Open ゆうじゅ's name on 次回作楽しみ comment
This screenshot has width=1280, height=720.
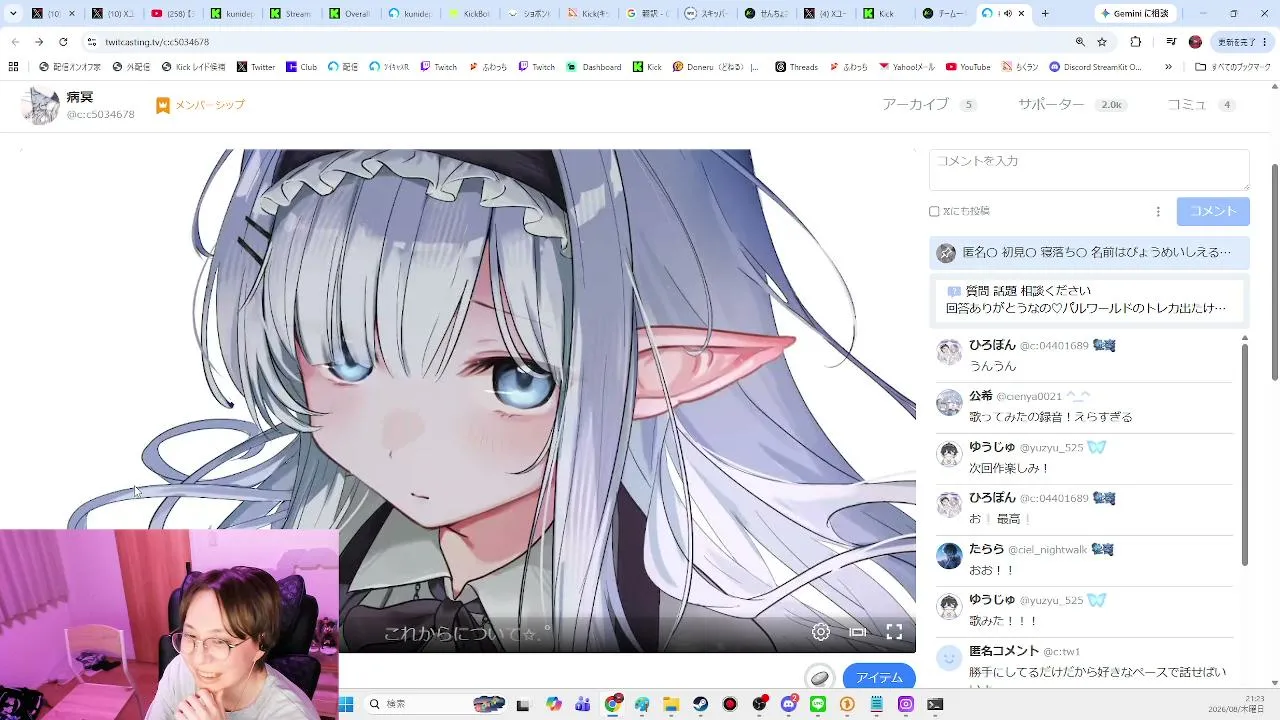pos(992,447)
